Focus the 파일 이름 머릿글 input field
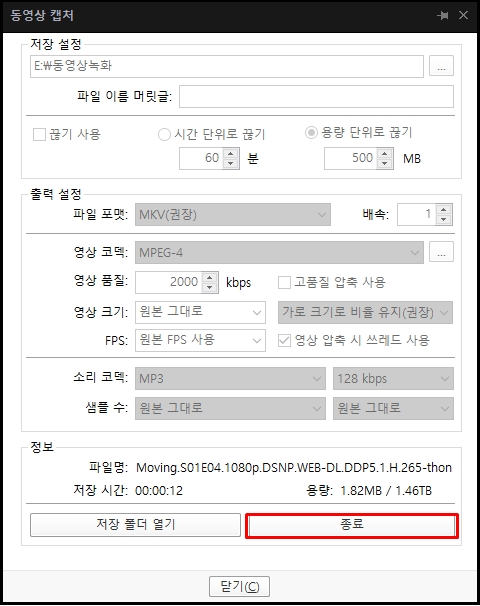 coord(316,96)
